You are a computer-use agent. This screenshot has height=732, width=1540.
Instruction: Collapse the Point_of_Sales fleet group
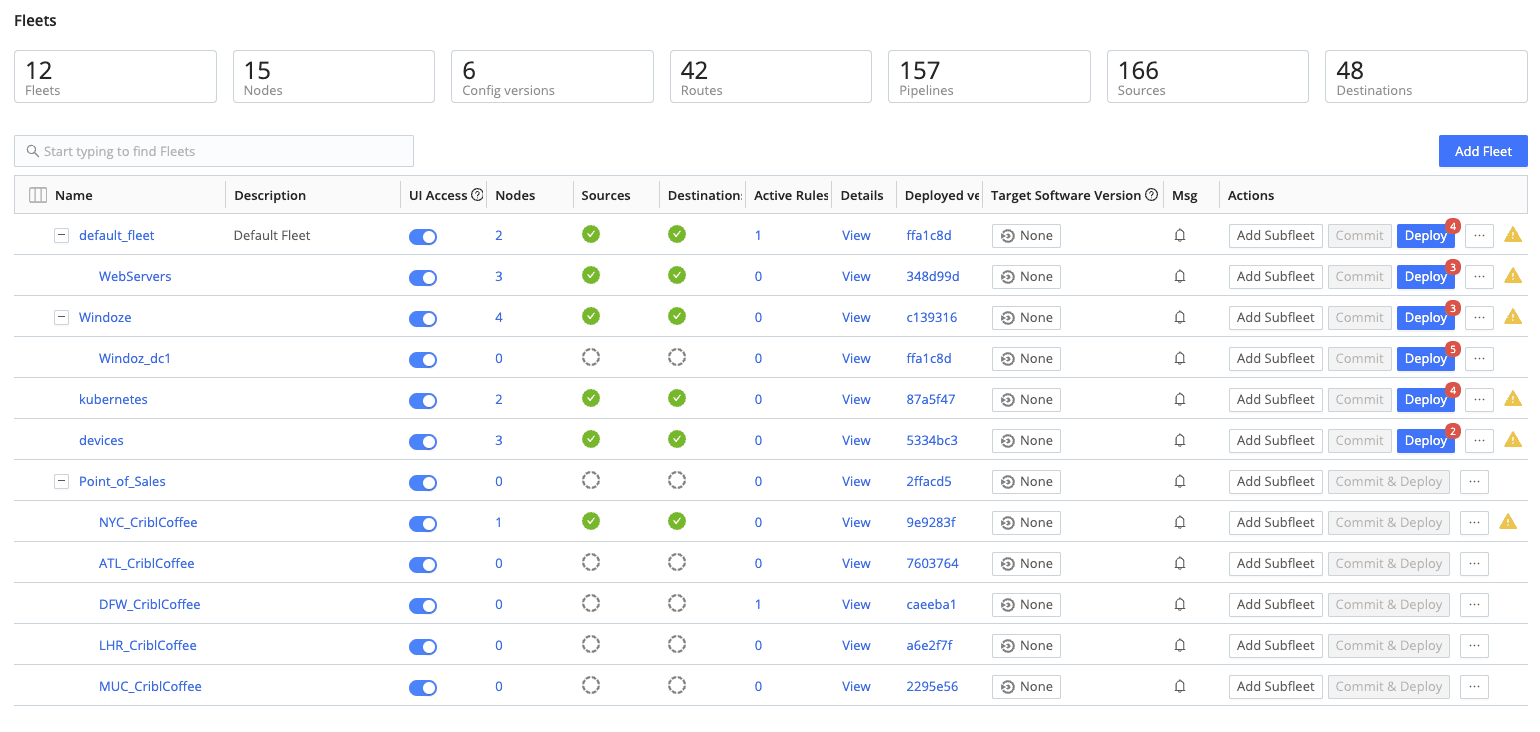pos(61,482)
